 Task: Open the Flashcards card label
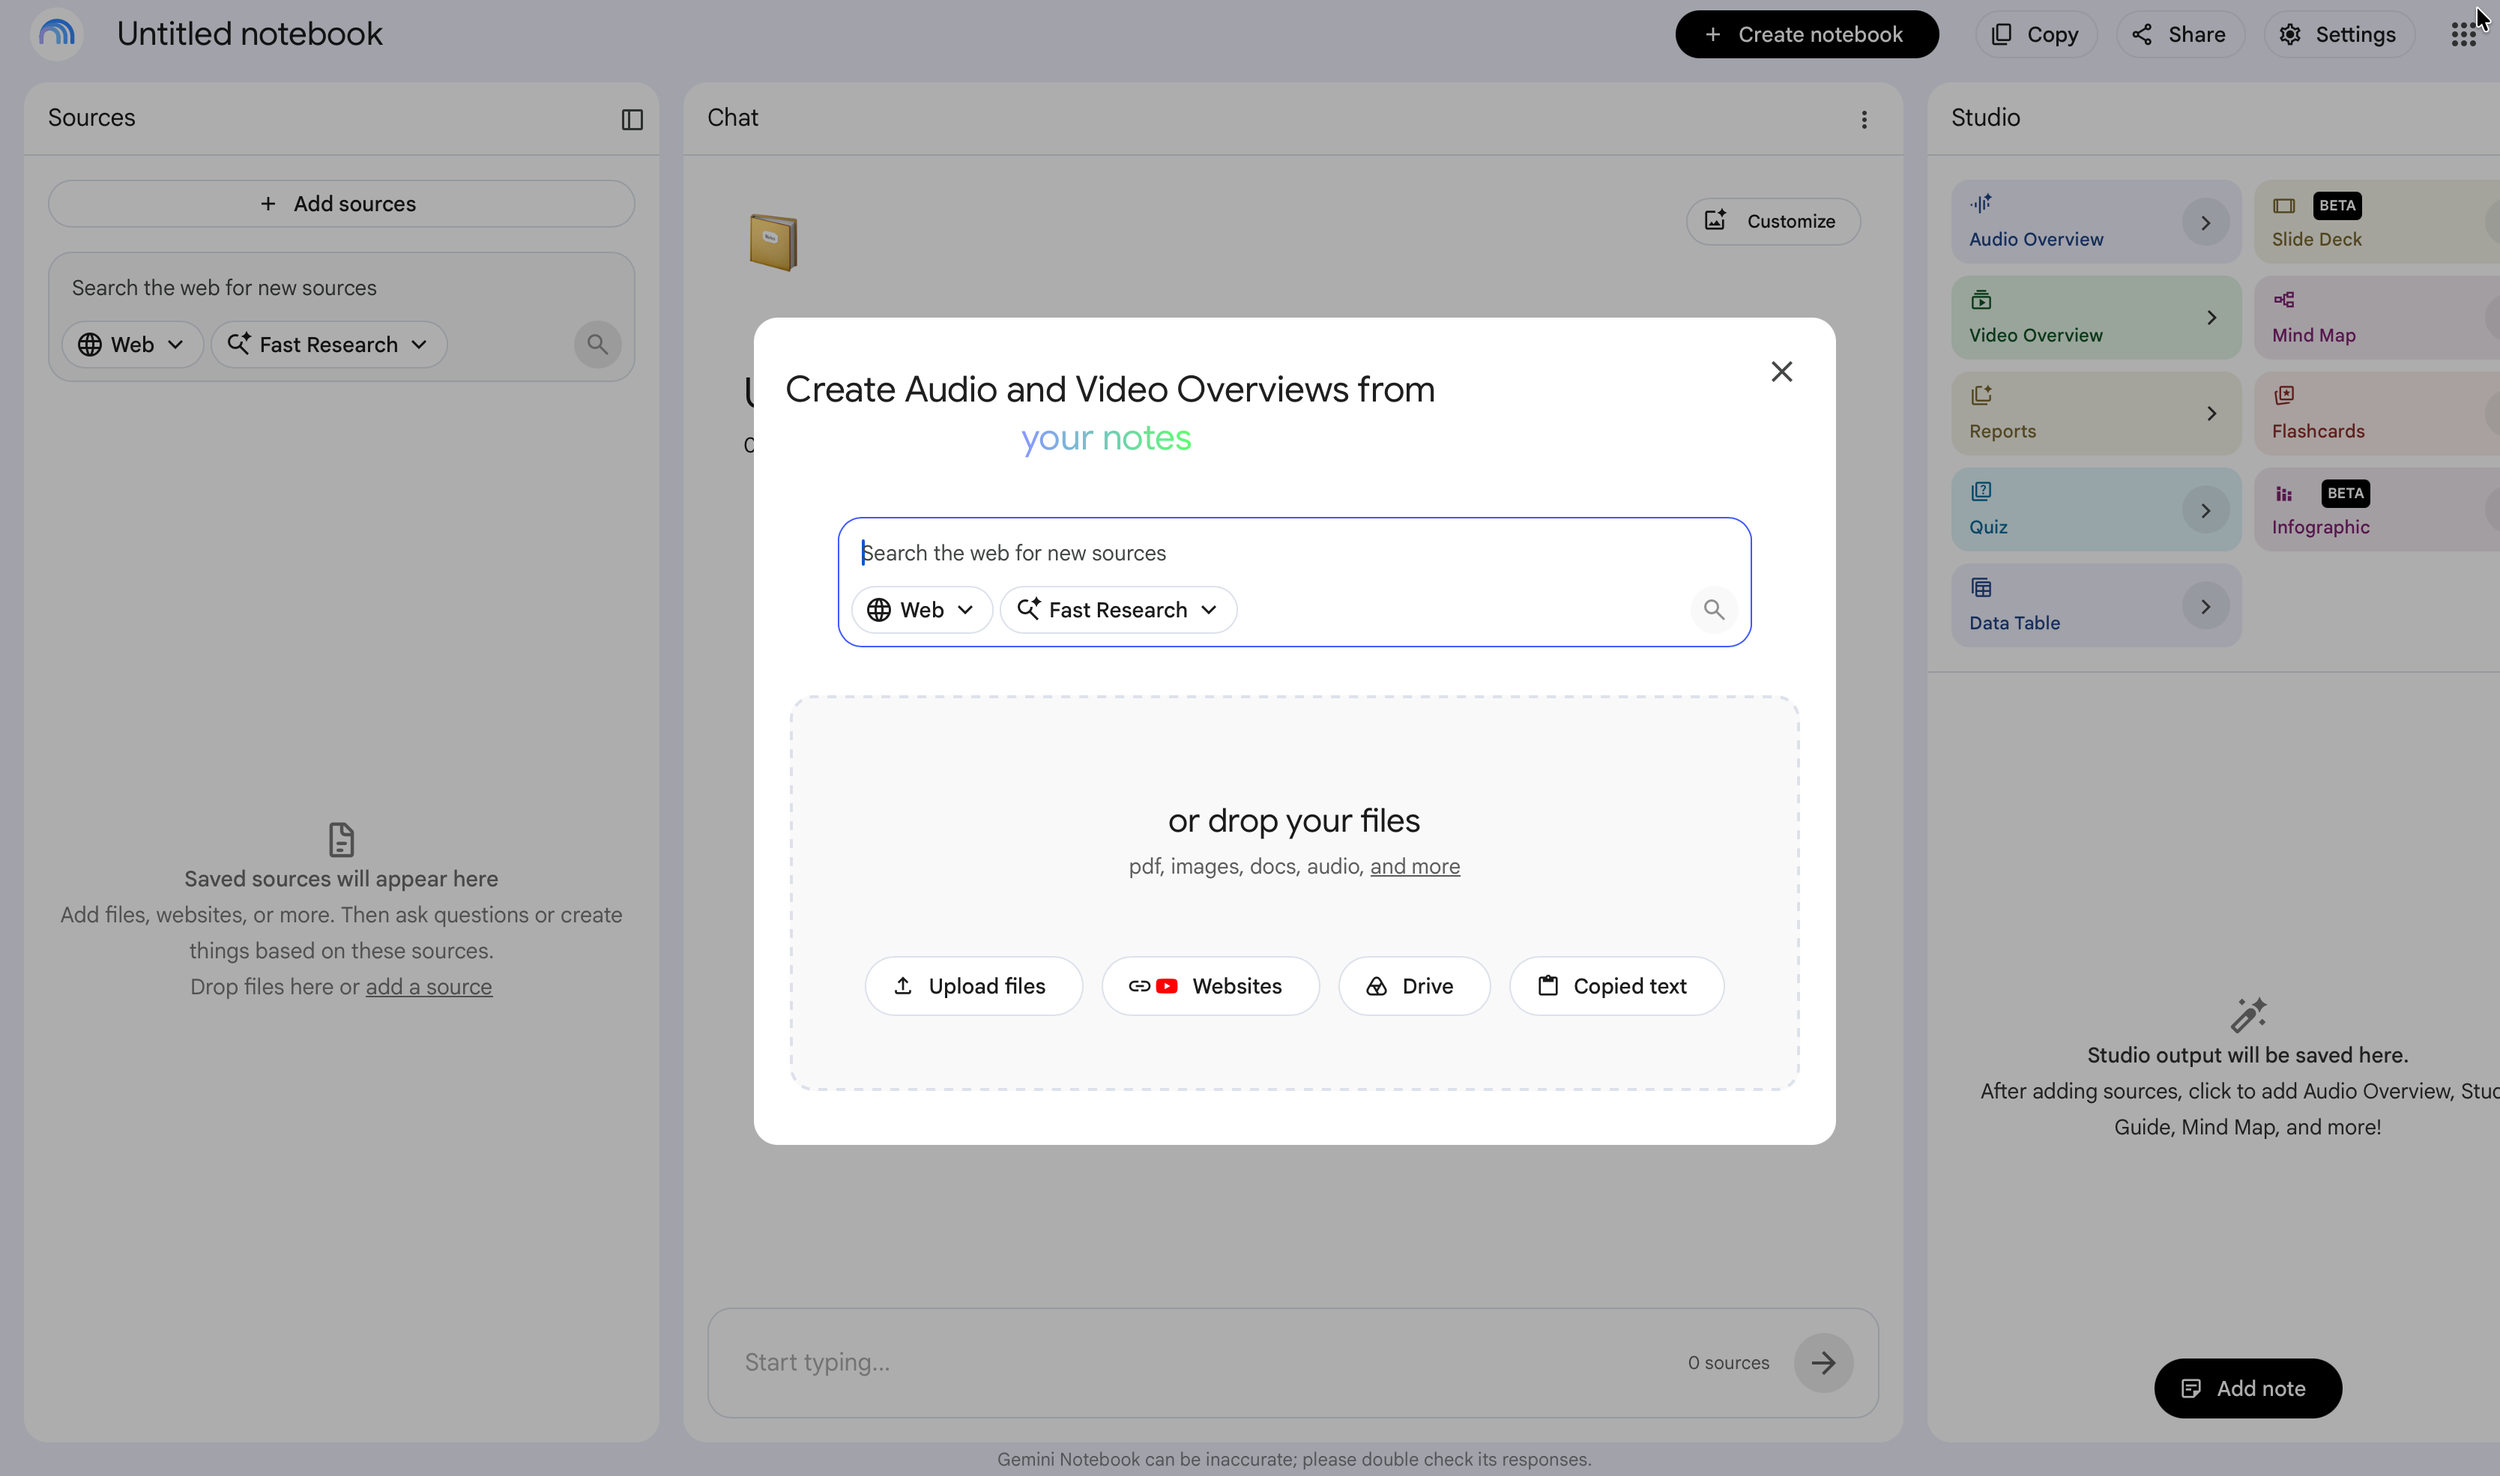(x=2318, y=431)
